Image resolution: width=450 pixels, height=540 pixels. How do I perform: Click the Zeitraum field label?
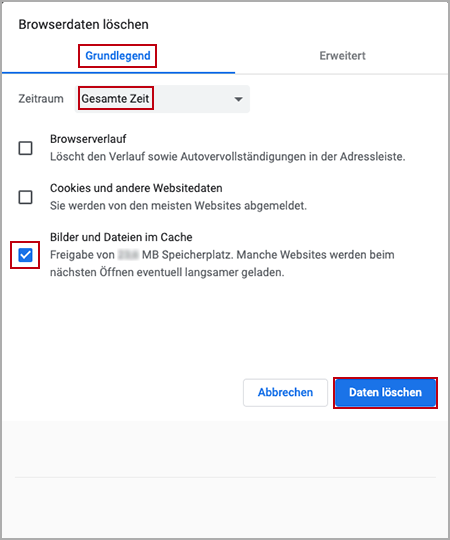click(41, 99)
